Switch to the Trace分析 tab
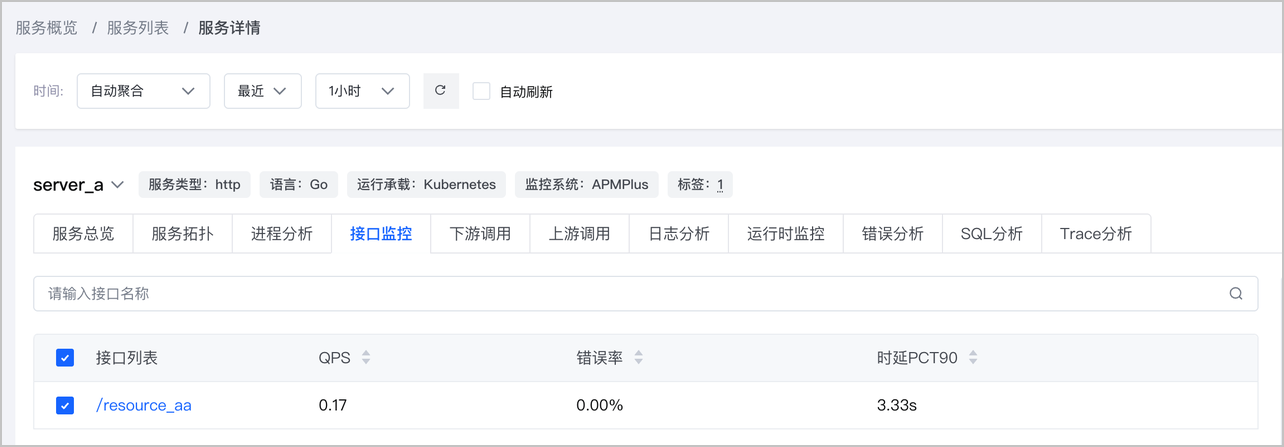The image size is (1284, 447). [1096, 234]
